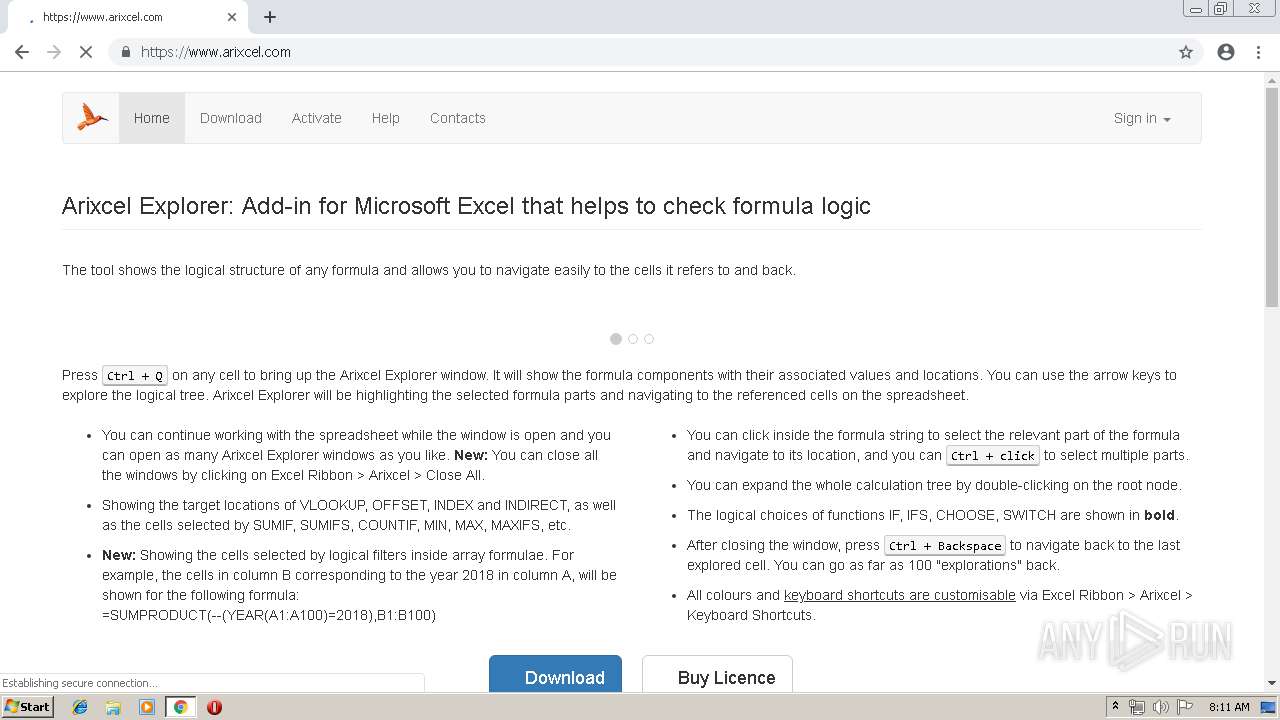This screenshot has width=1280, height=720.
Task: Click scrollbar down arrow
Action: [1272, 683]
